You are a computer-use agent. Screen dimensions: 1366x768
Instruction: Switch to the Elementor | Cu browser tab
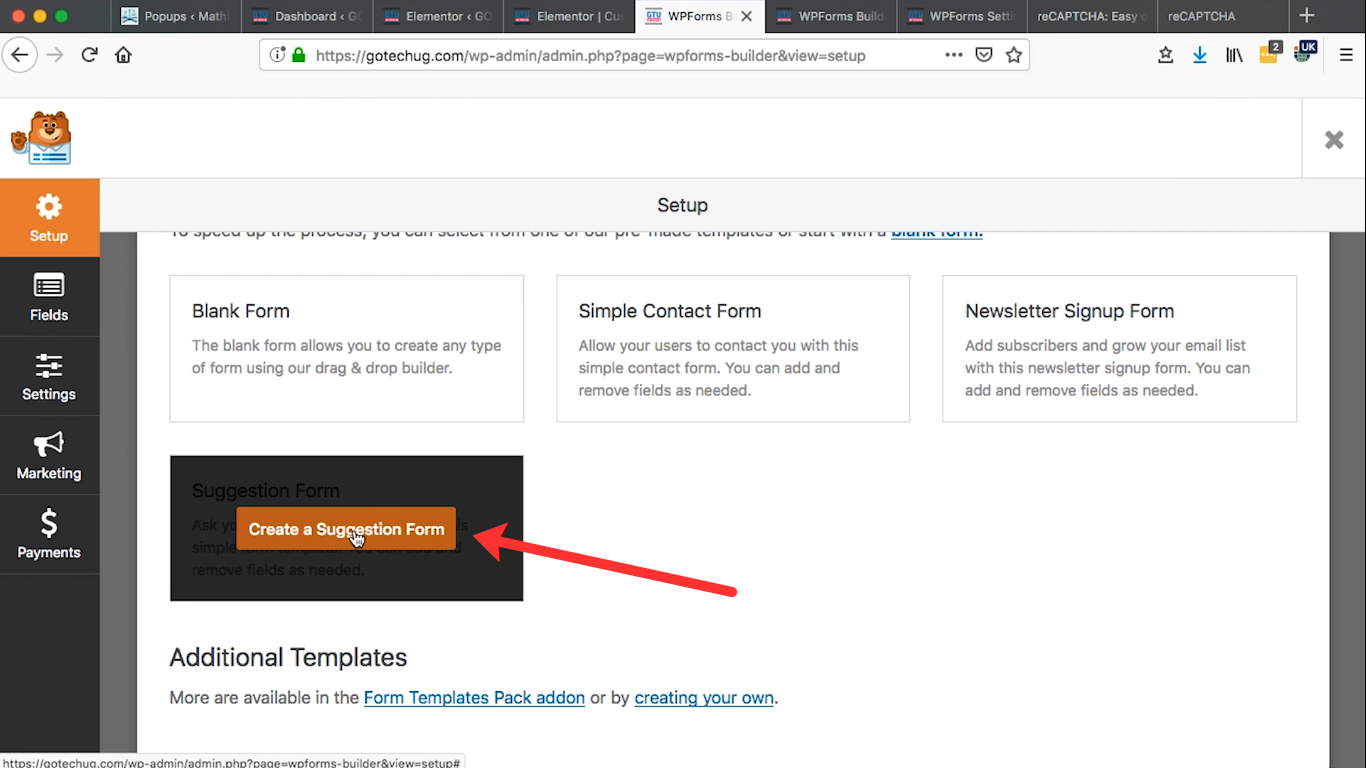(x=569, y=16)
